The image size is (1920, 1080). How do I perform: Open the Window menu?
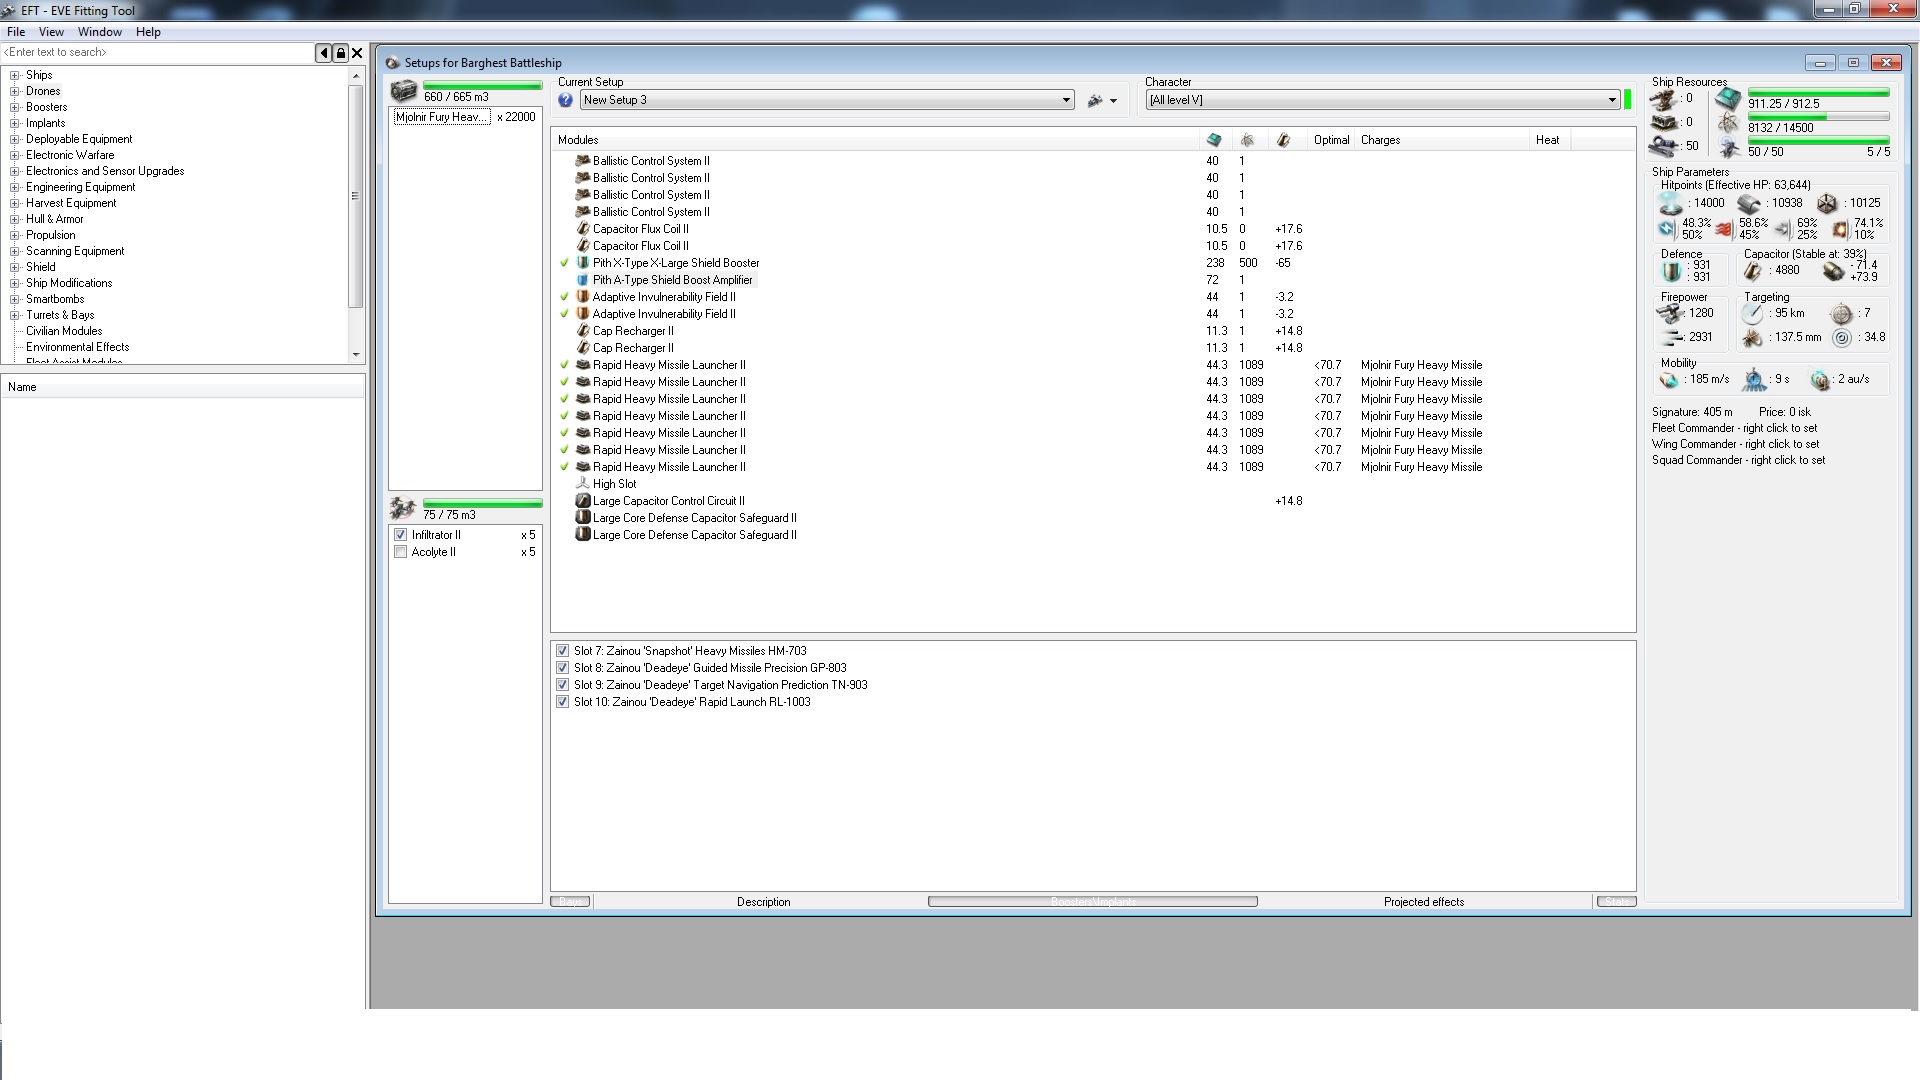tap(100, 32)
